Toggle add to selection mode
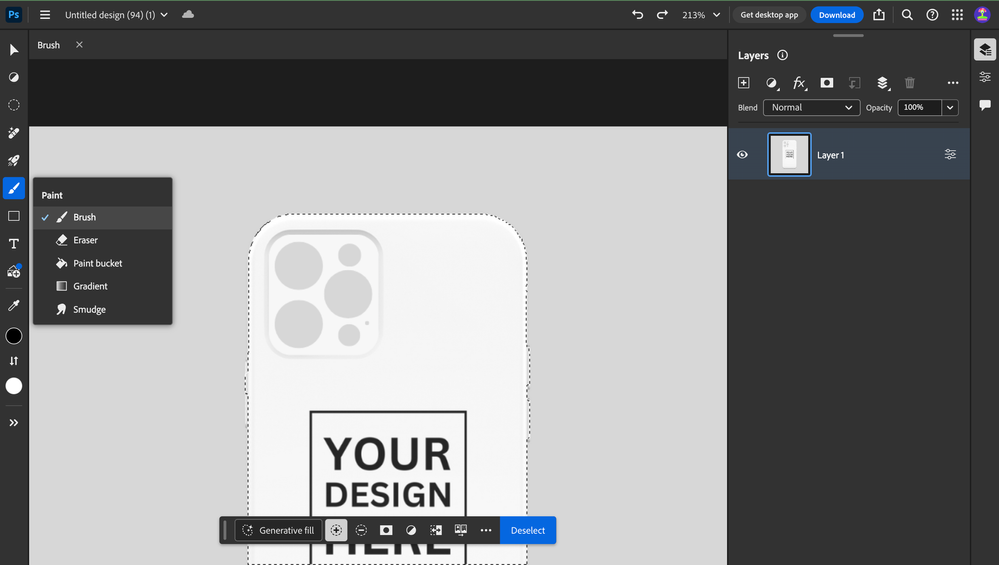999x565 pixels. (x=336, y=530)
